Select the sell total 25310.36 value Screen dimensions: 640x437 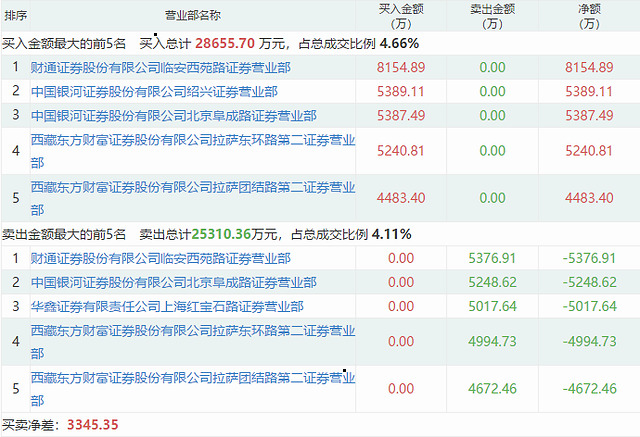click(221, 234)
